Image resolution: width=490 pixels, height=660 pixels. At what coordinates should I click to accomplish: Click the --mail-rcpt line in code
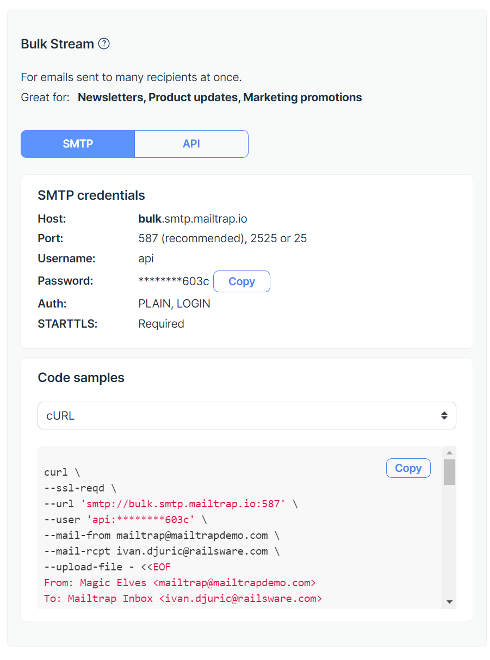tap(162, 551)
